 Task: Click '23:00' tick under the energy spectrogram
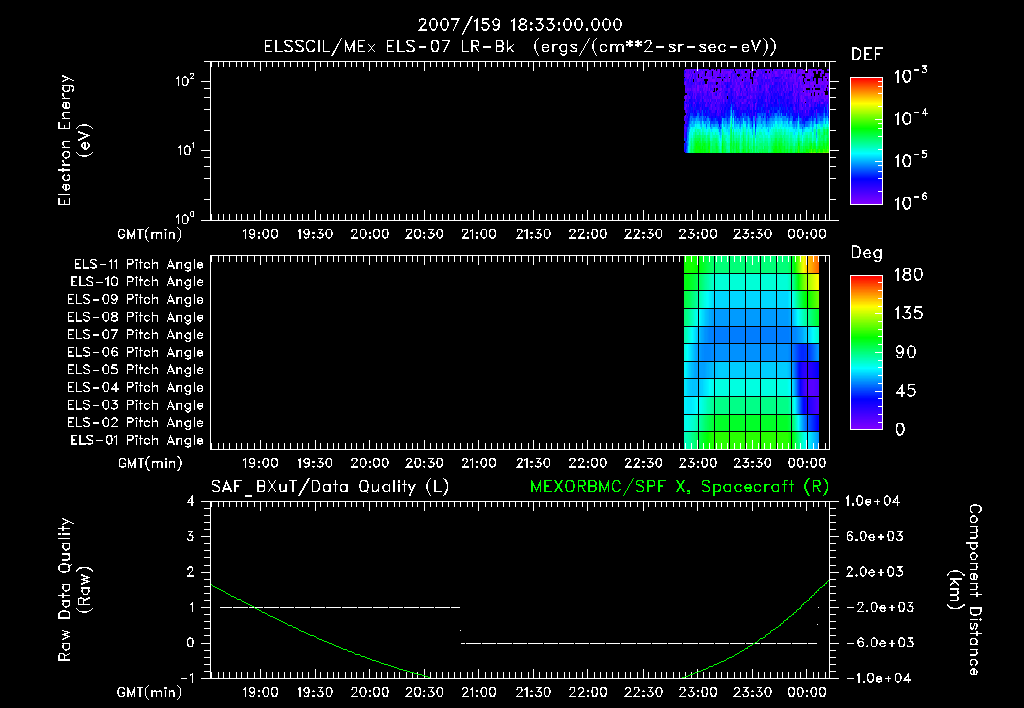(x=697, y=234)
